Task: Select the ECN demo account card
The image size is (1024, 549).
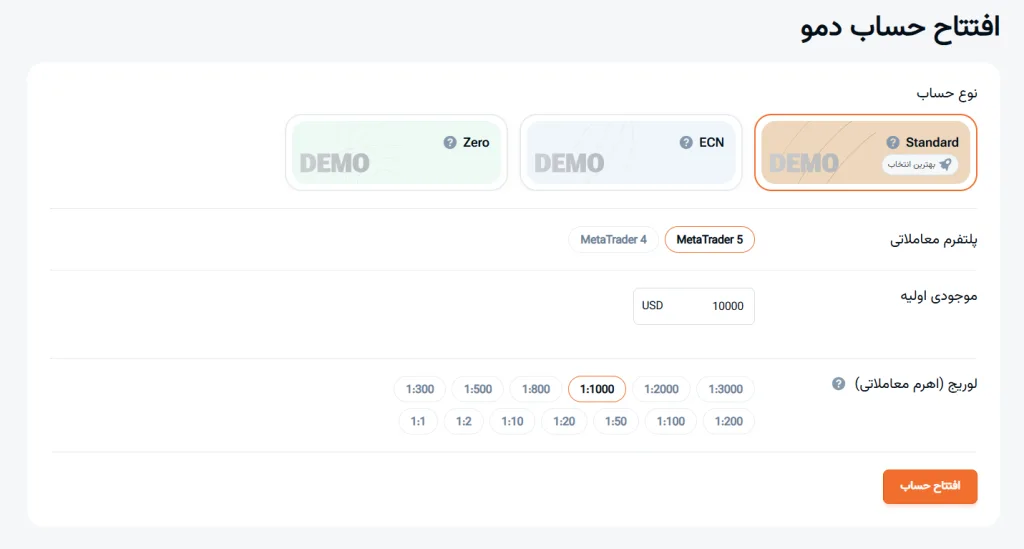Action: tap(630, 152)
